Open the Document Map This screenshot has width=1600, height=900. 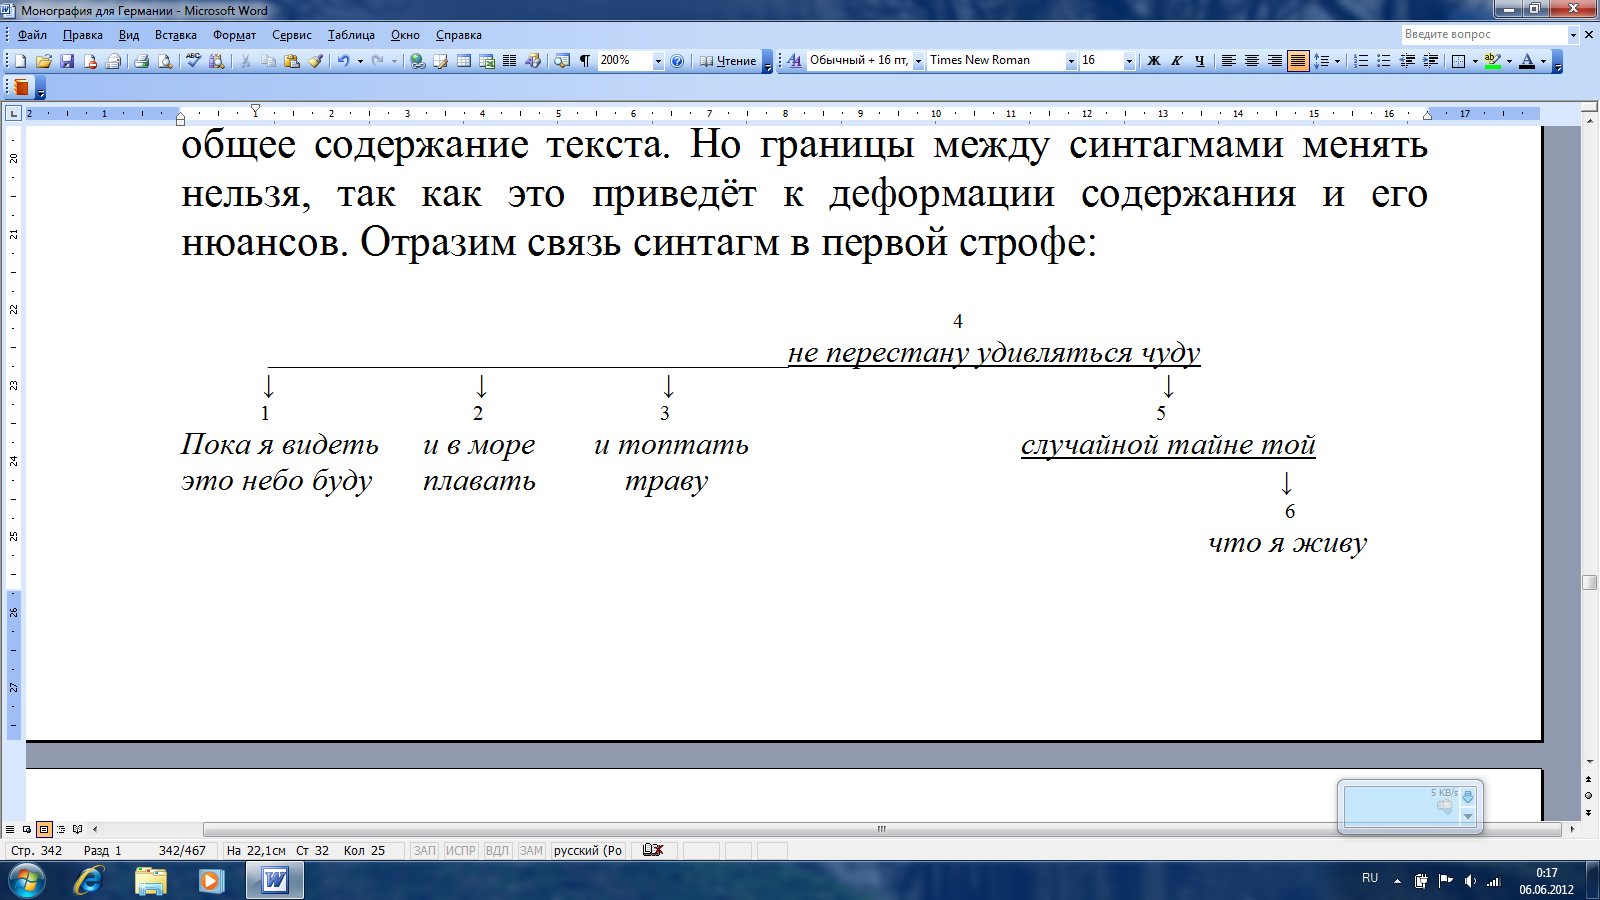point(562,61)
